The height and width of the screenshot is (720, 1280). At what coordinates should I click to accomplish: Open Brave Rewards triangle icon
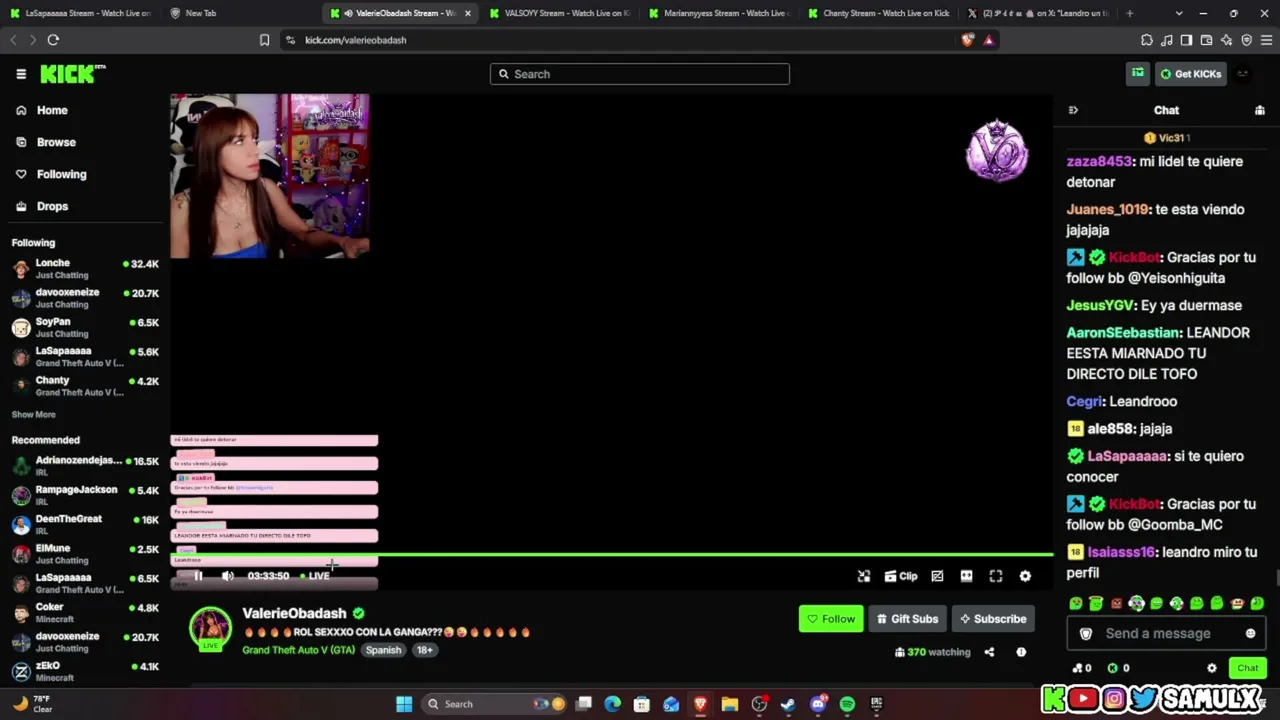[988, 40]
